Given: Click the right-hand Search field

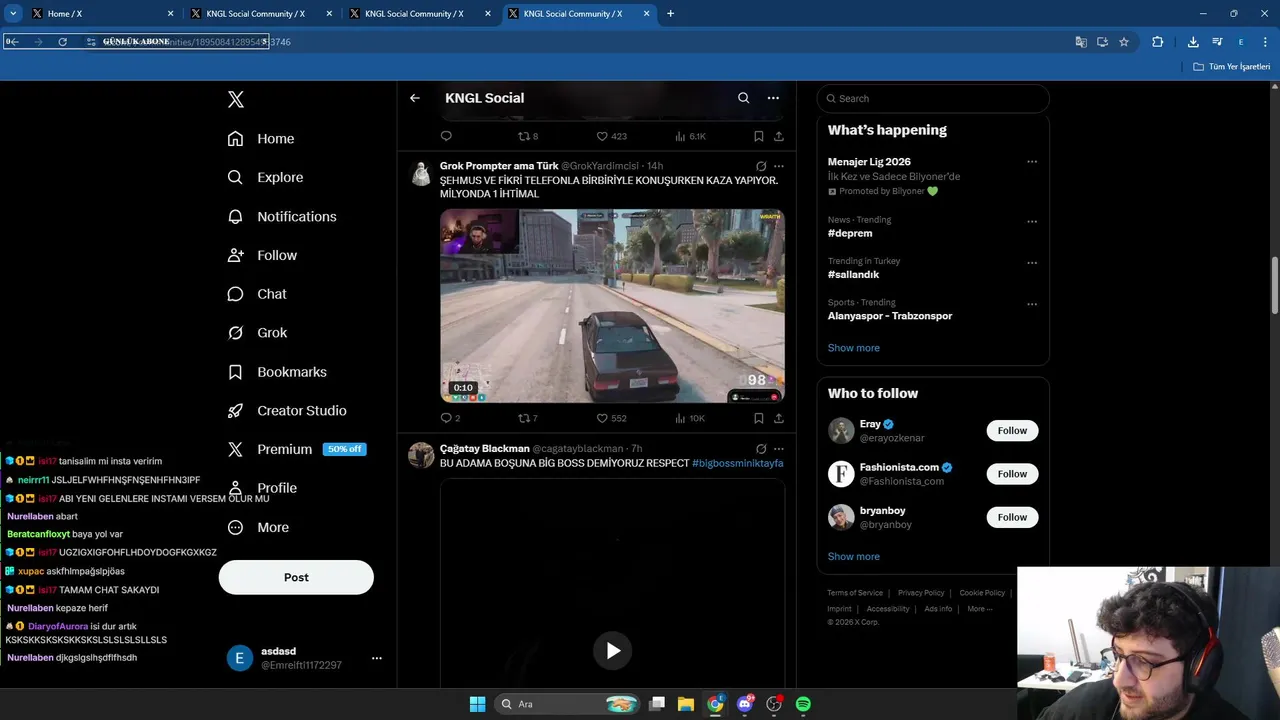Looking at the screenshot, I should pos(933,98).
